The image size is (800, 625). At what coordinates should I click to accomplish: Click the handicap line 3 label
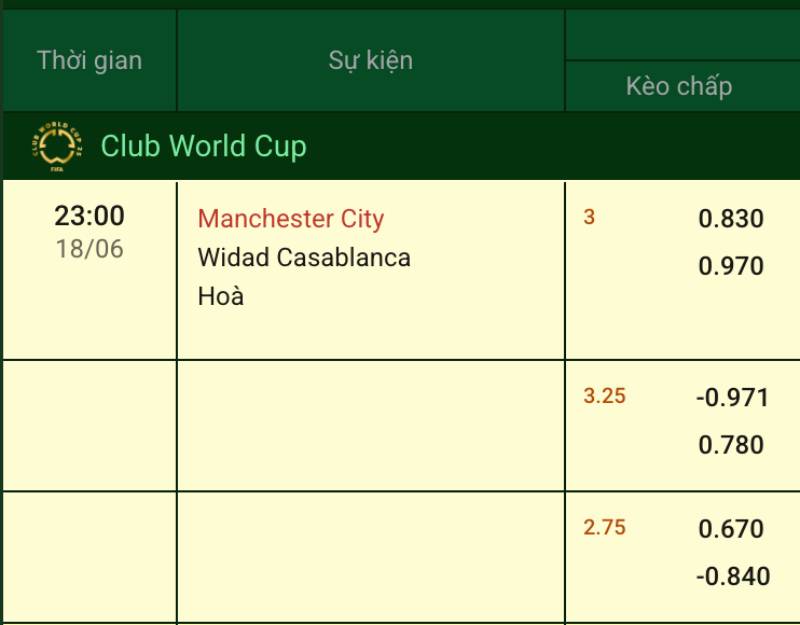tap(589, 217)
